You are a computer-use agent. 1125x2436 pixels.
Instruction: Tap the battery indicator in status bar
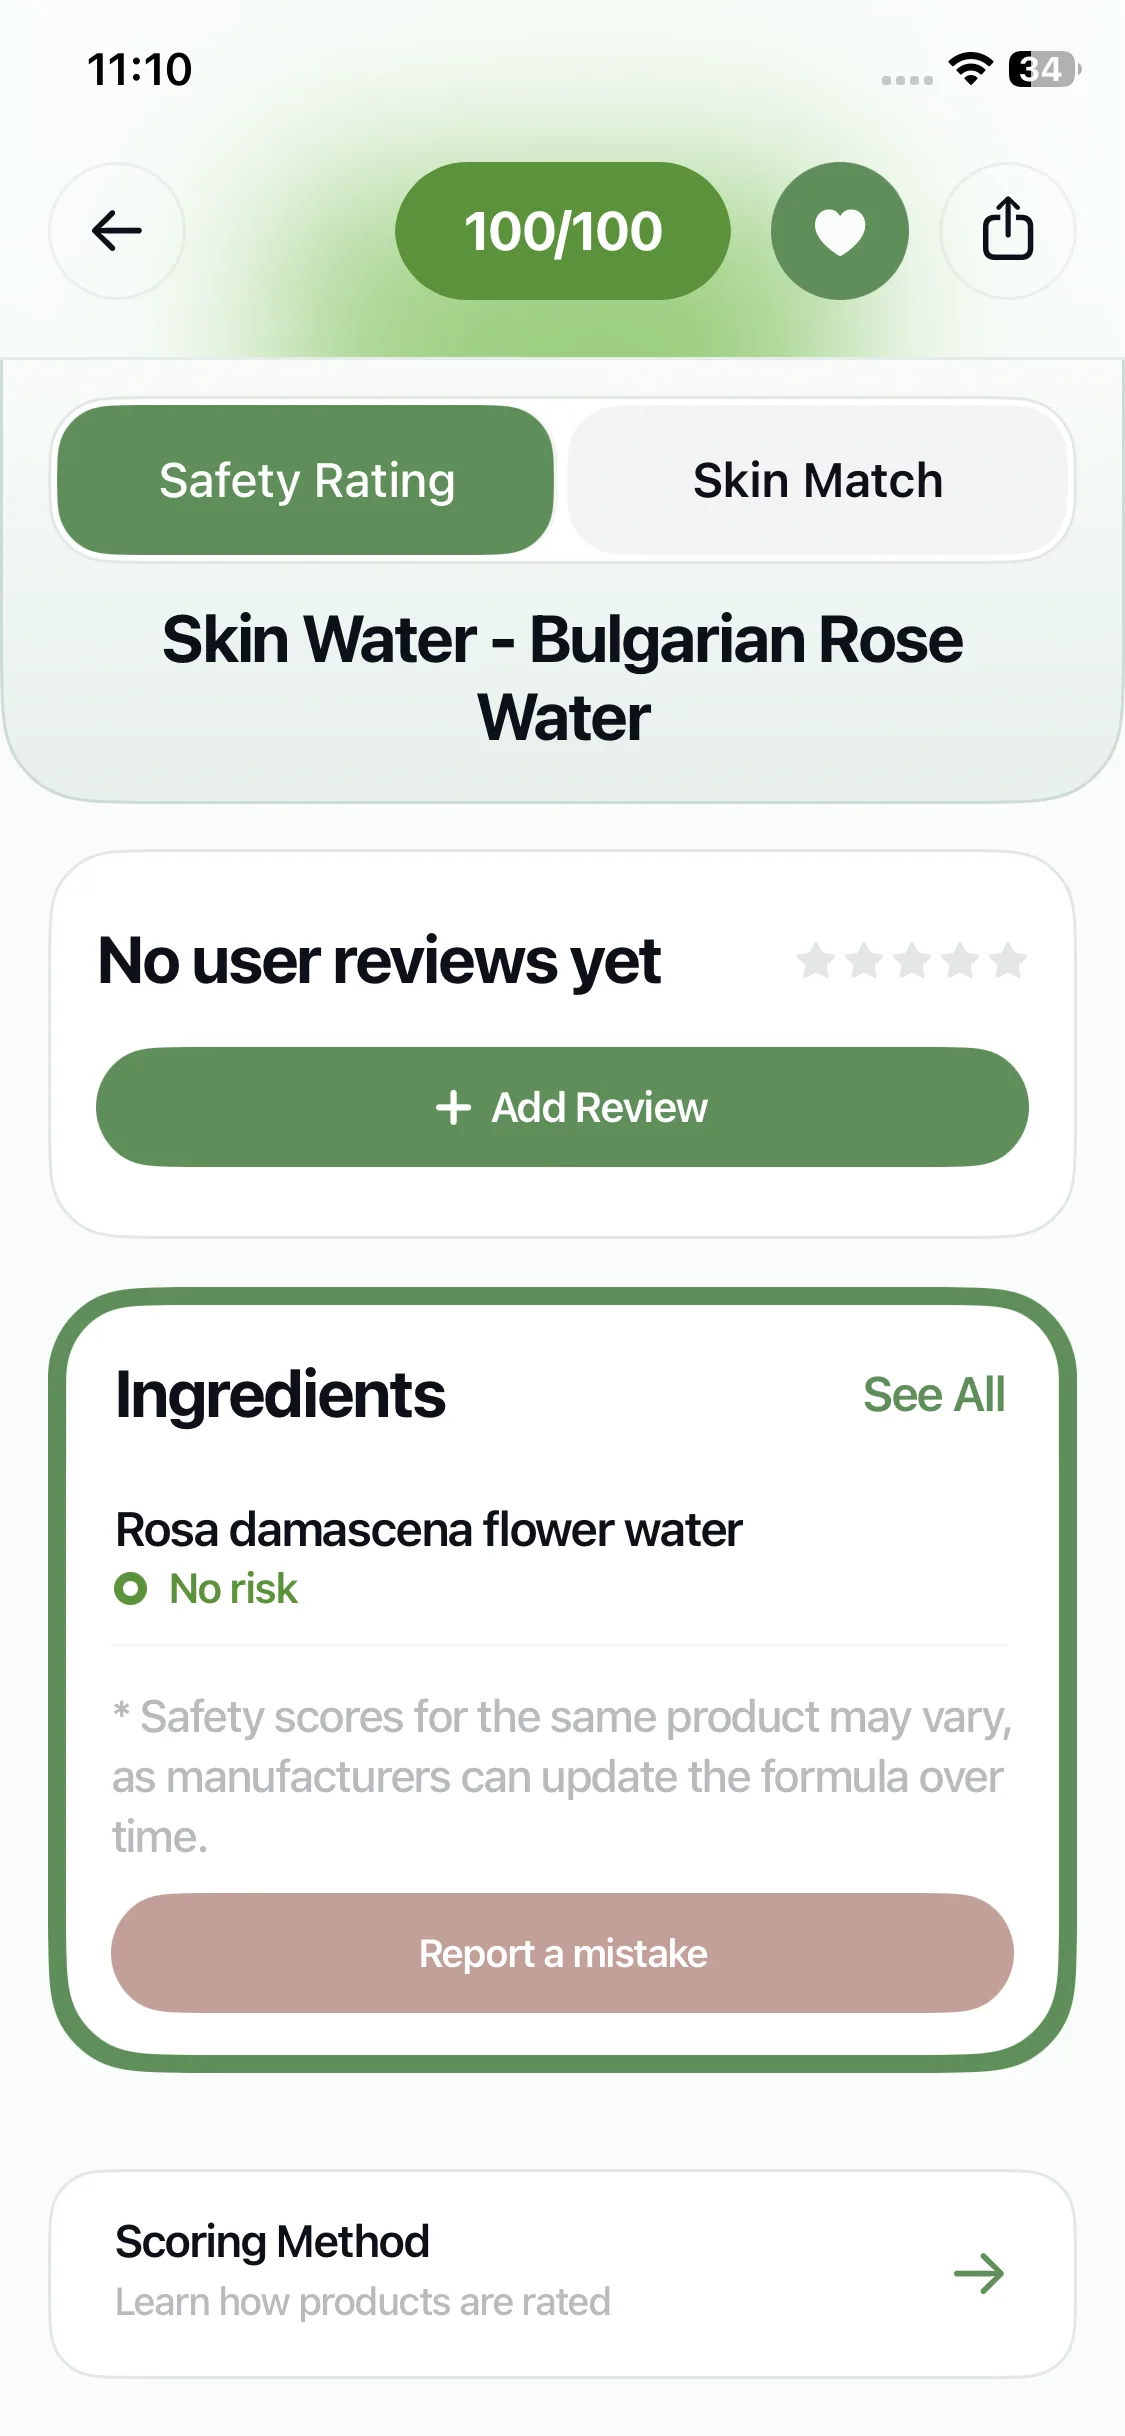[x=1044, y=69]
